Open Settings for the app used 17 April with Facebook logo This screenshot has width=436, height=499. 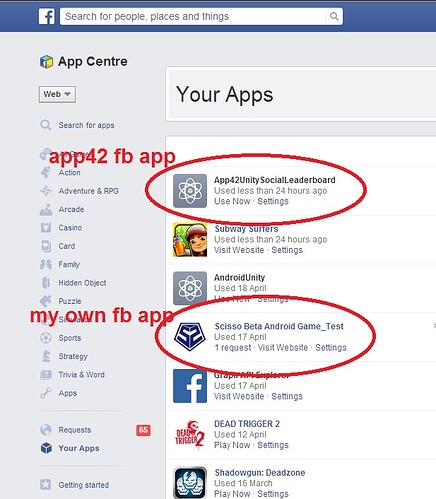287,396
